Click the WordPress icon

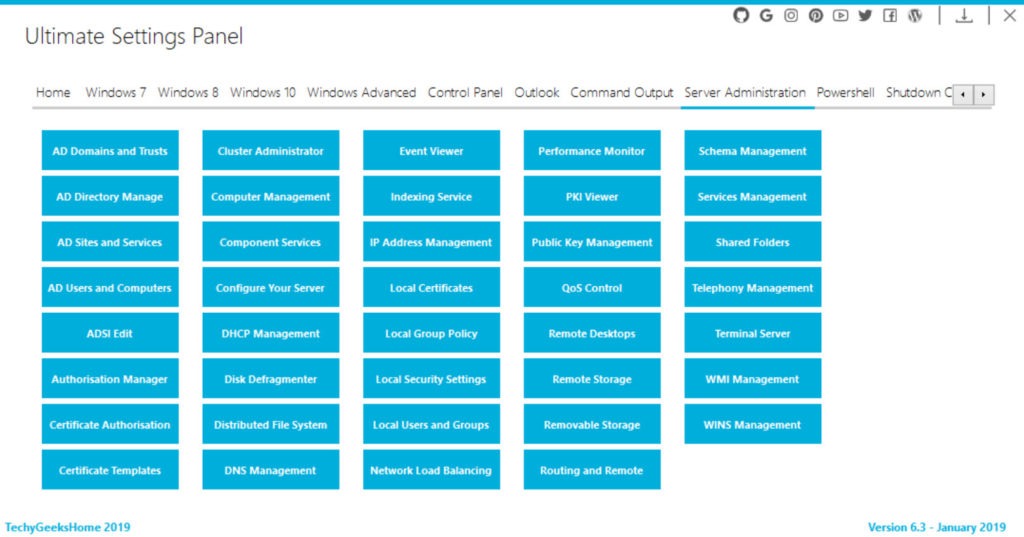click(x=915, y=15)
